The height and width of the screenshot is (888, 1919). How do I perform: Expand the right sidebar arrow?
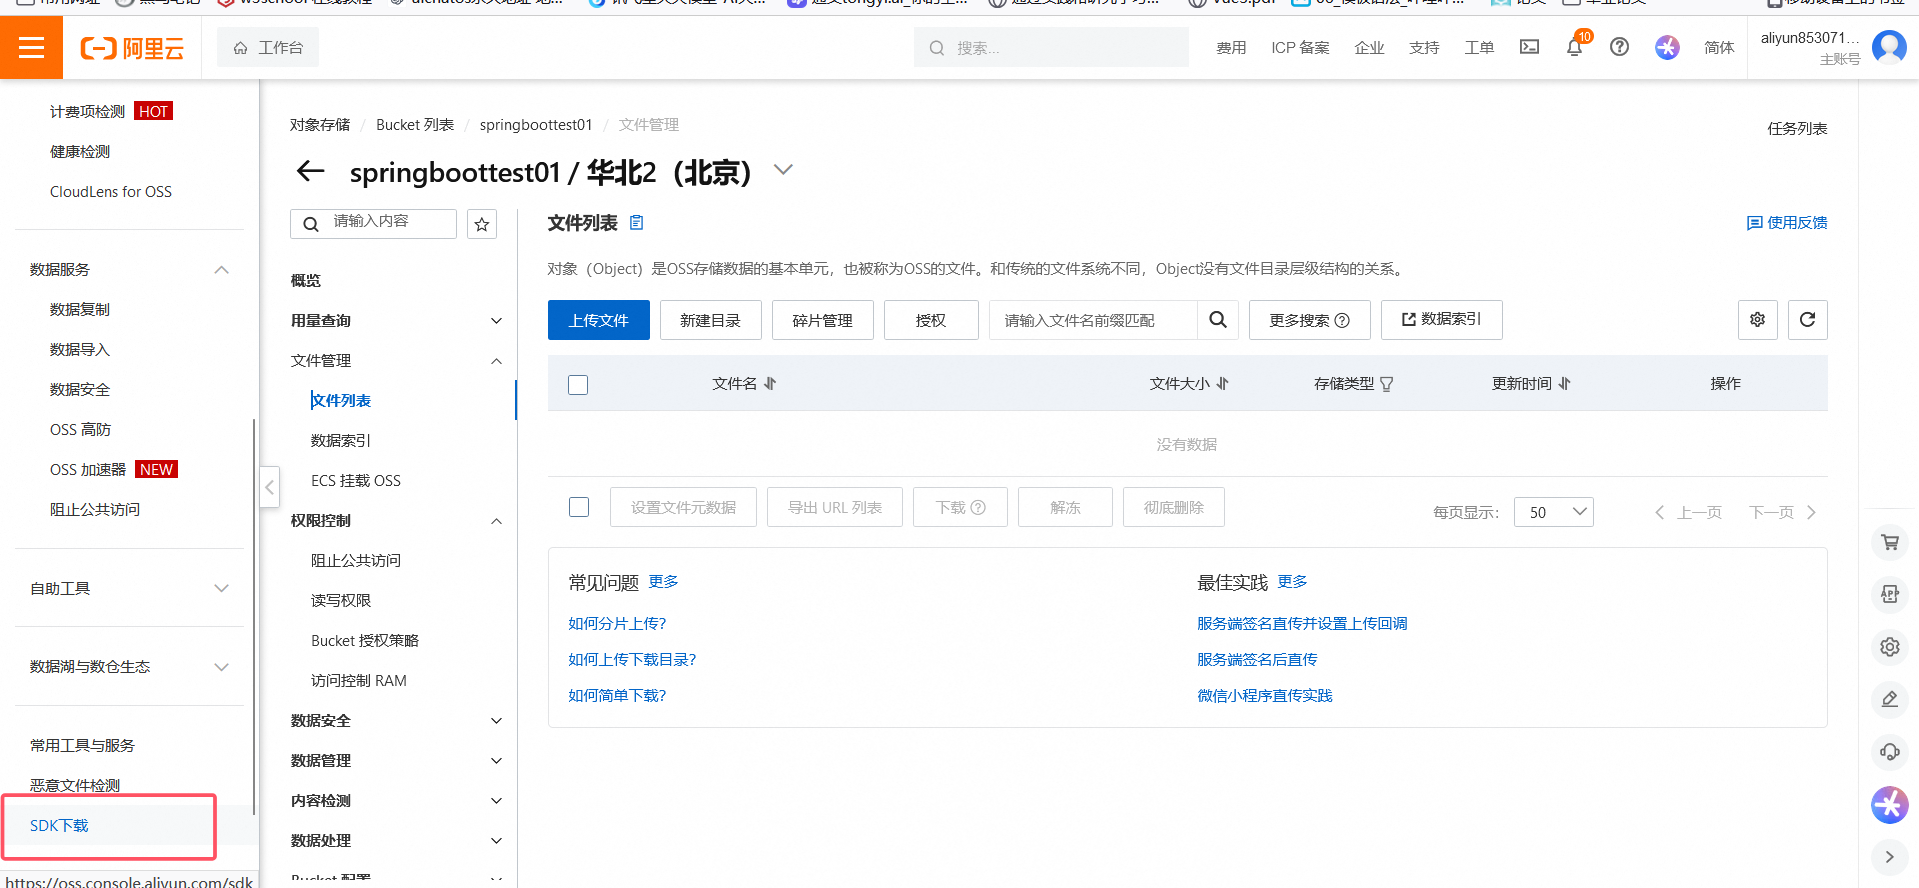(x=1889, y=857)
